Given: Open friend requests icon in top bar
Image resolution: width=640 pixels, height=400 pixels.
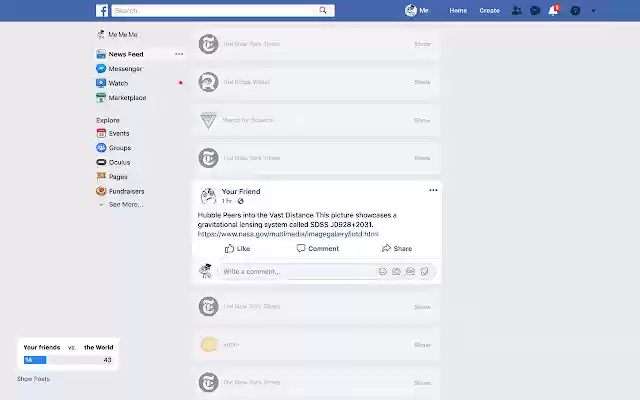Looking at the screenshot, I should coord(516,11).
